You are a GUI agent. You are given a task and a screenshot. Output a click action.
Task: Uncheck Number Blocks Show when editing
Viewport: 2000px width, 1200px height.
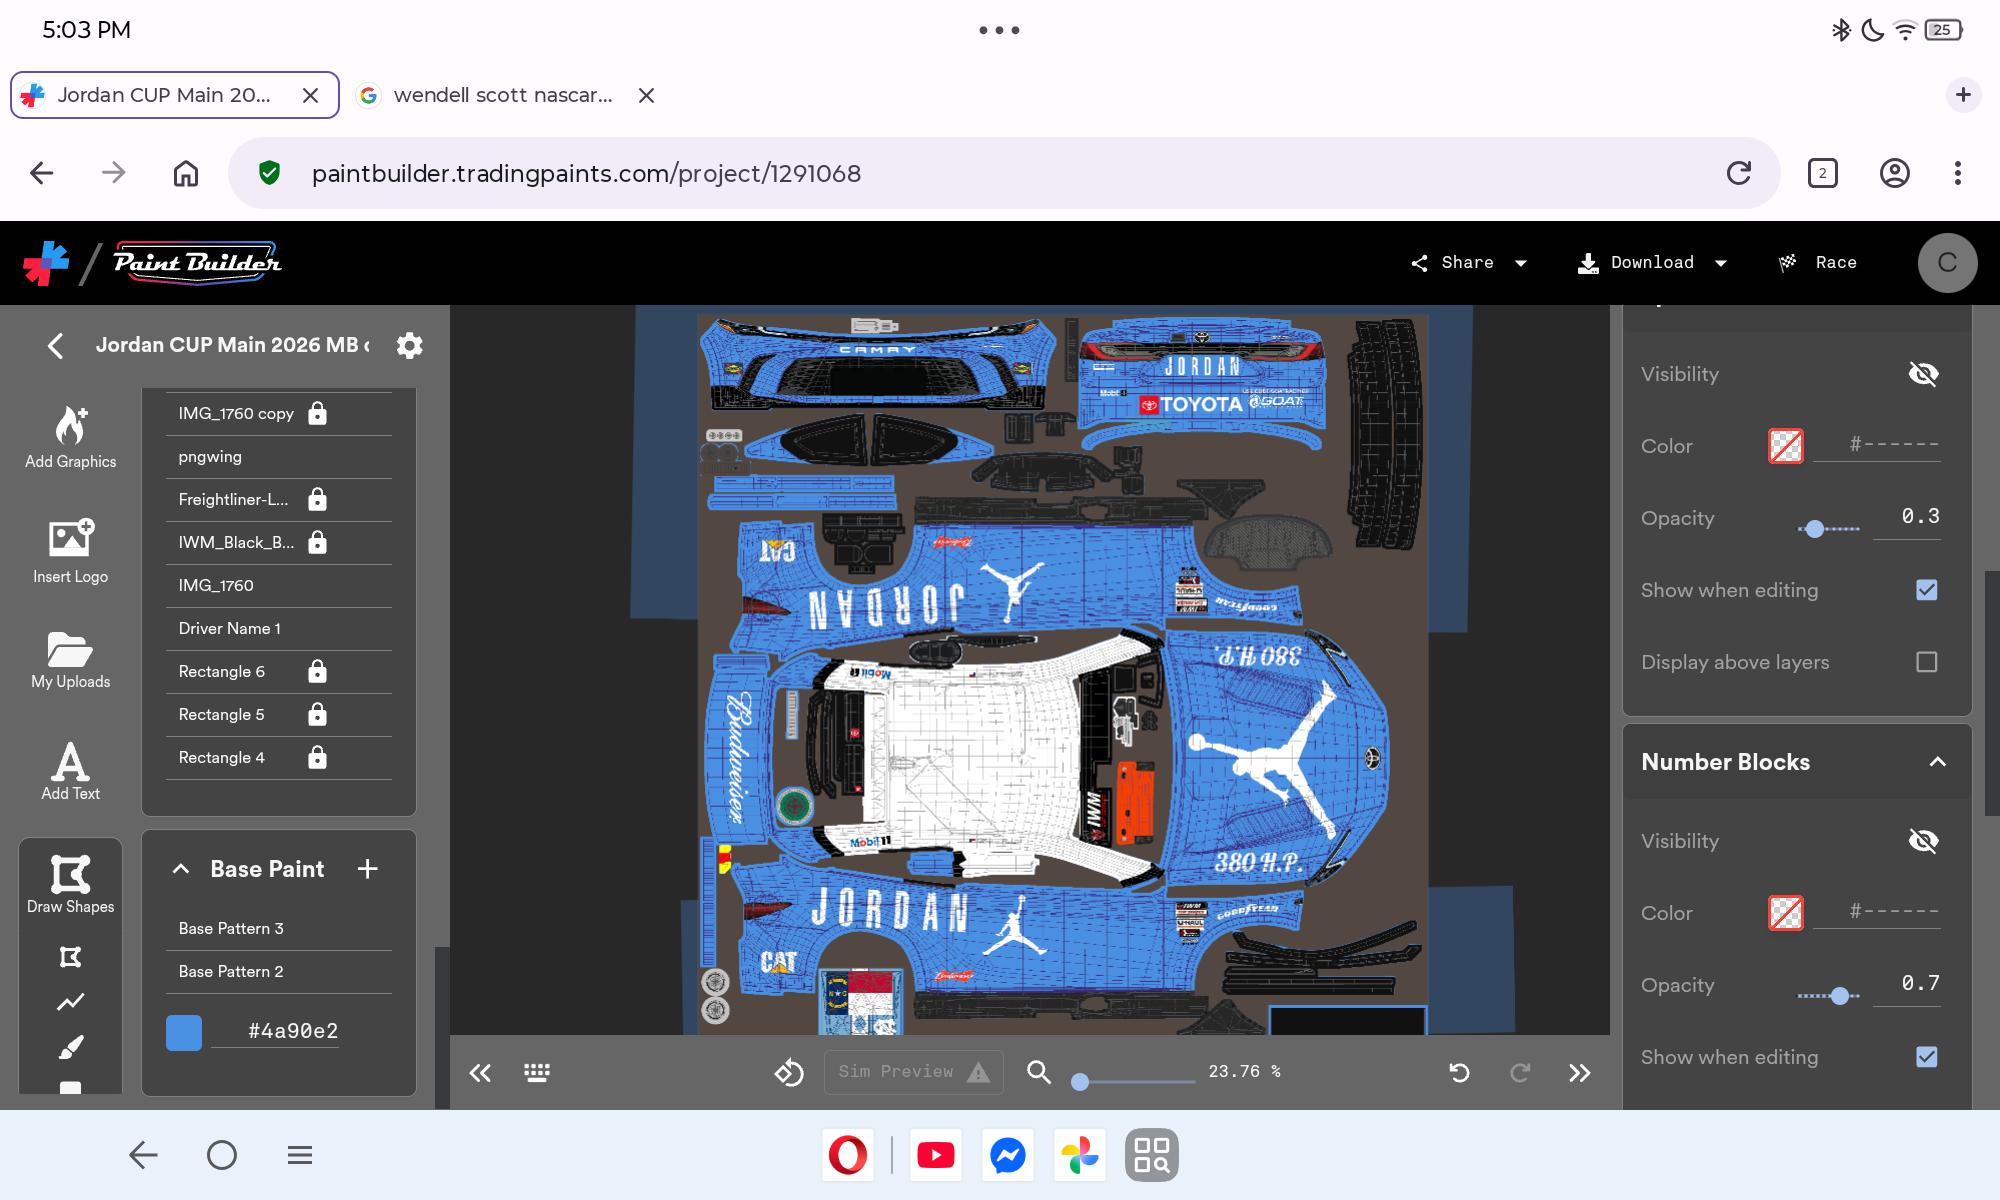pyautogui.click(x=1927, y=1057)
